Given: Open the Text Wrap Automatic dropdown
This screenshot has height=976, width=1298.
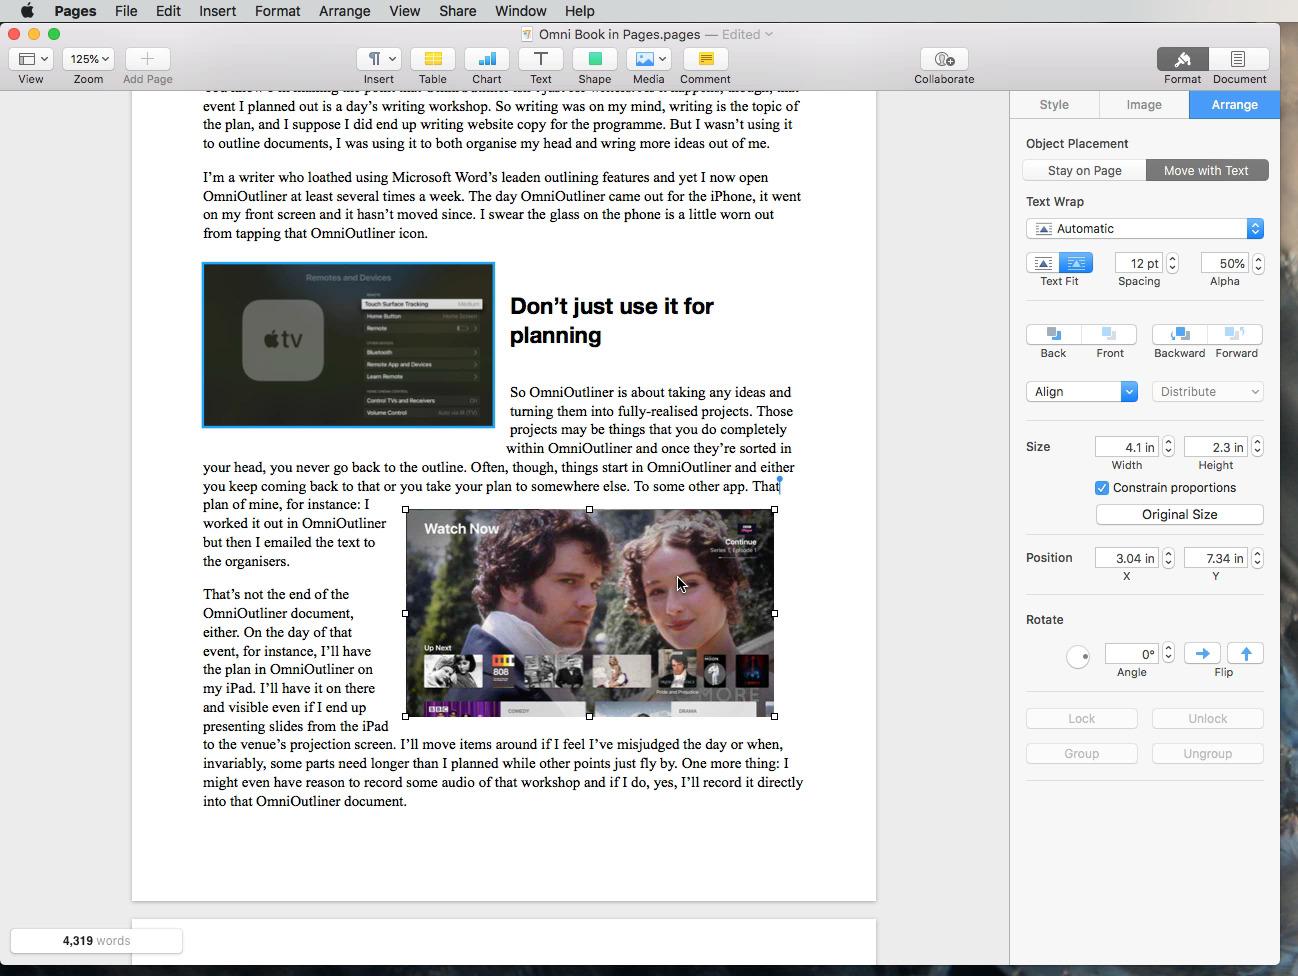Looking at the screenshot, I should pyautogui.click(x=1145, y=228).
